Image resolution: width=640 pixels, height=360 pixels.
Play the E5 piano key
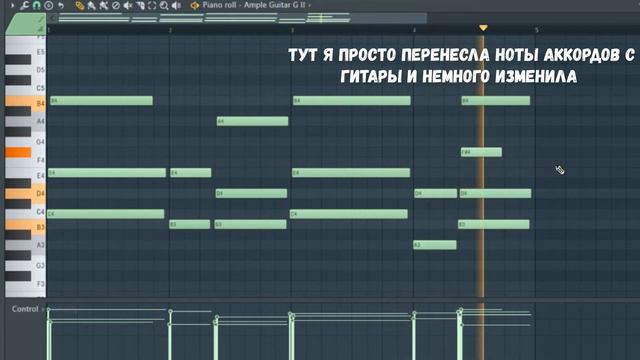(25, 51)
